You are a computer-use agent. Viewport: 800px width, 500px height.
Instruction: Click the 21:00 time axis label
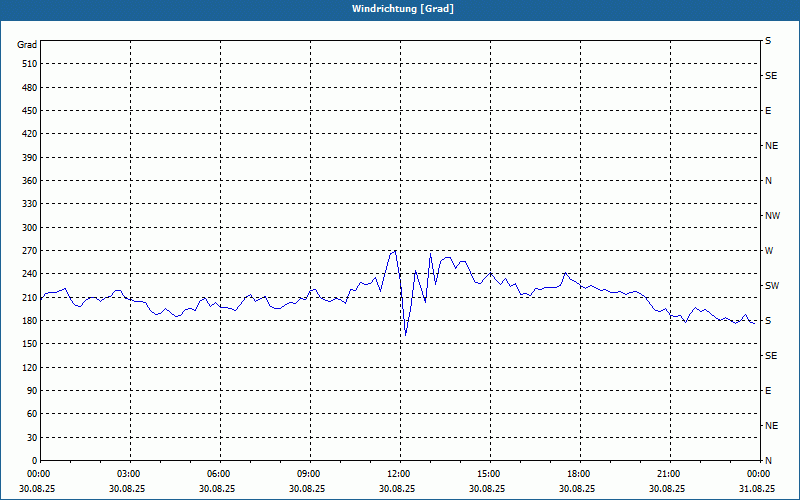670,474
